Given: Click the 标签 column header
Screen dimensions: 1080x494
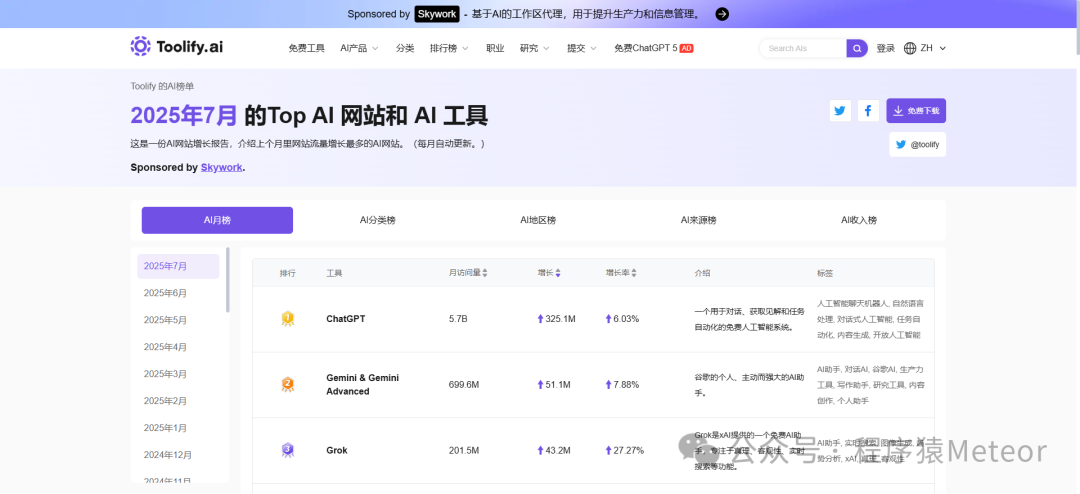Looking at the screenshot, I should coord(824,273).
